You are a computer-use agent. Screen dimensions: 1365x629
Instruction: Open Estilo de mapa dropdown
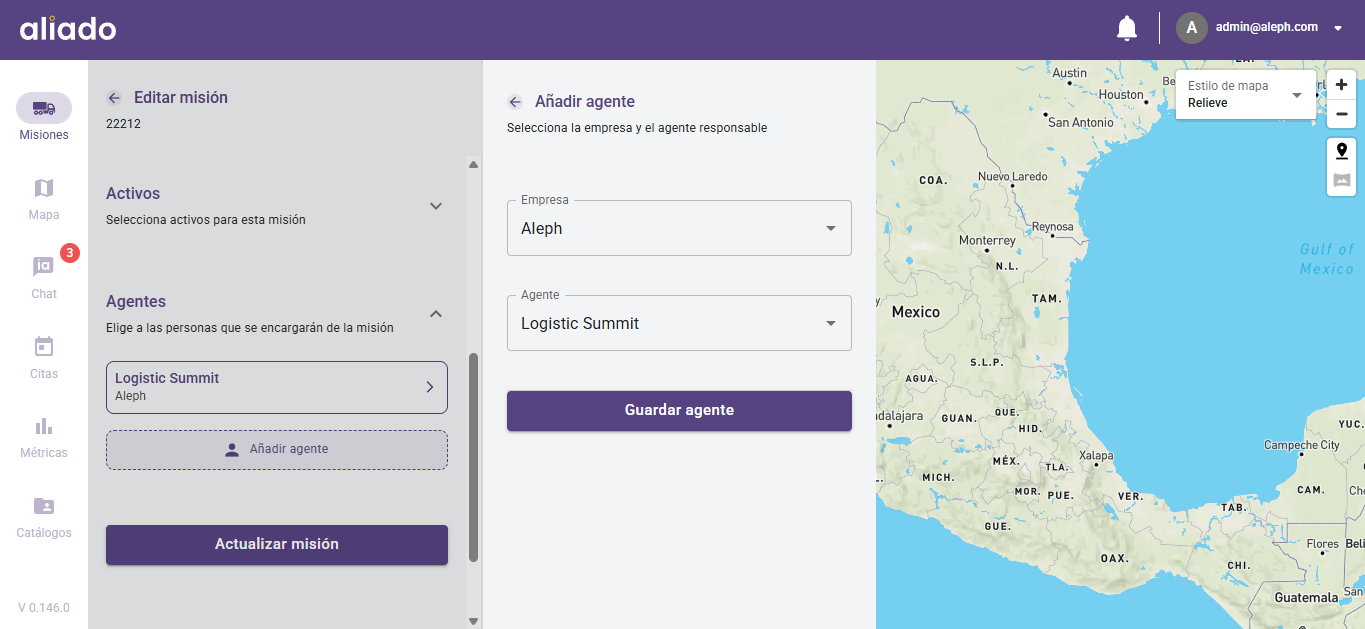tap(1245, 95)
